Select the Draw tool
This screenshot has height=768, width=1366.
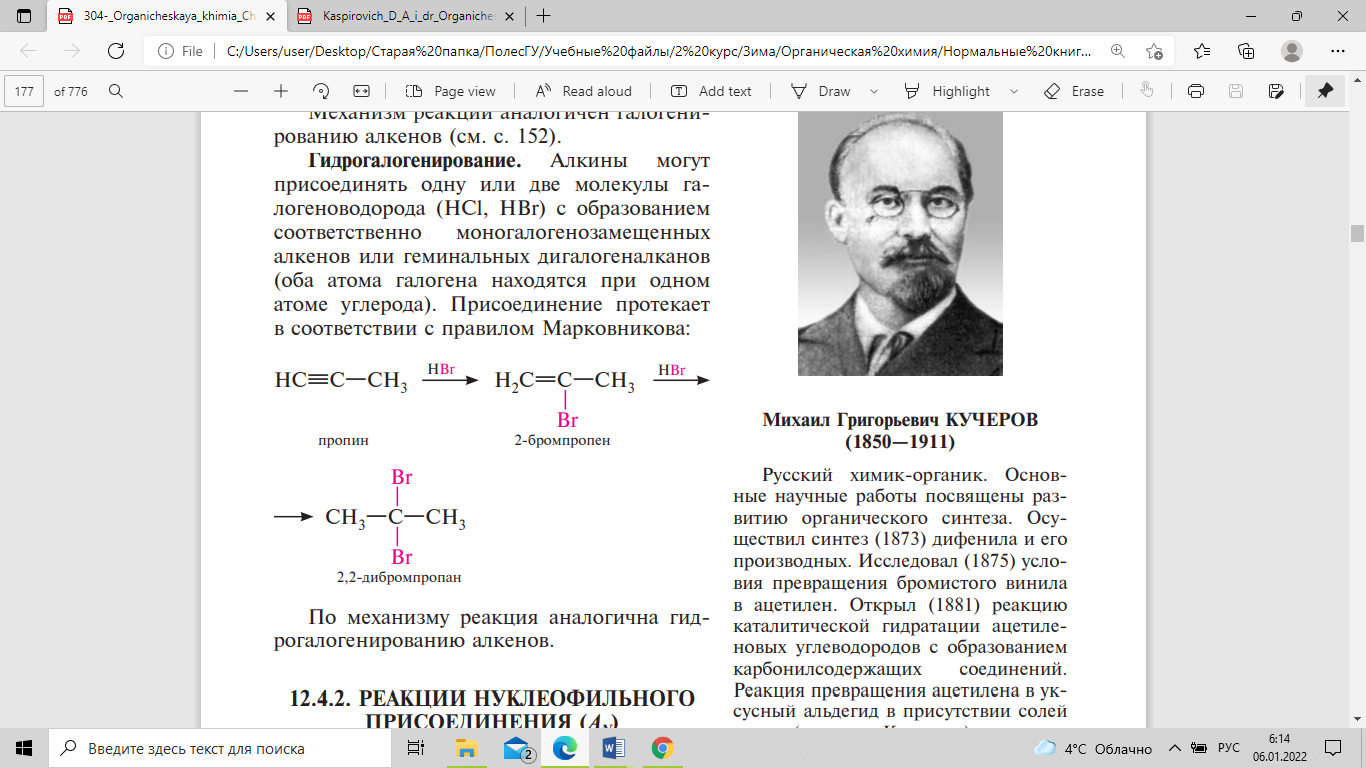pos(821,91)
